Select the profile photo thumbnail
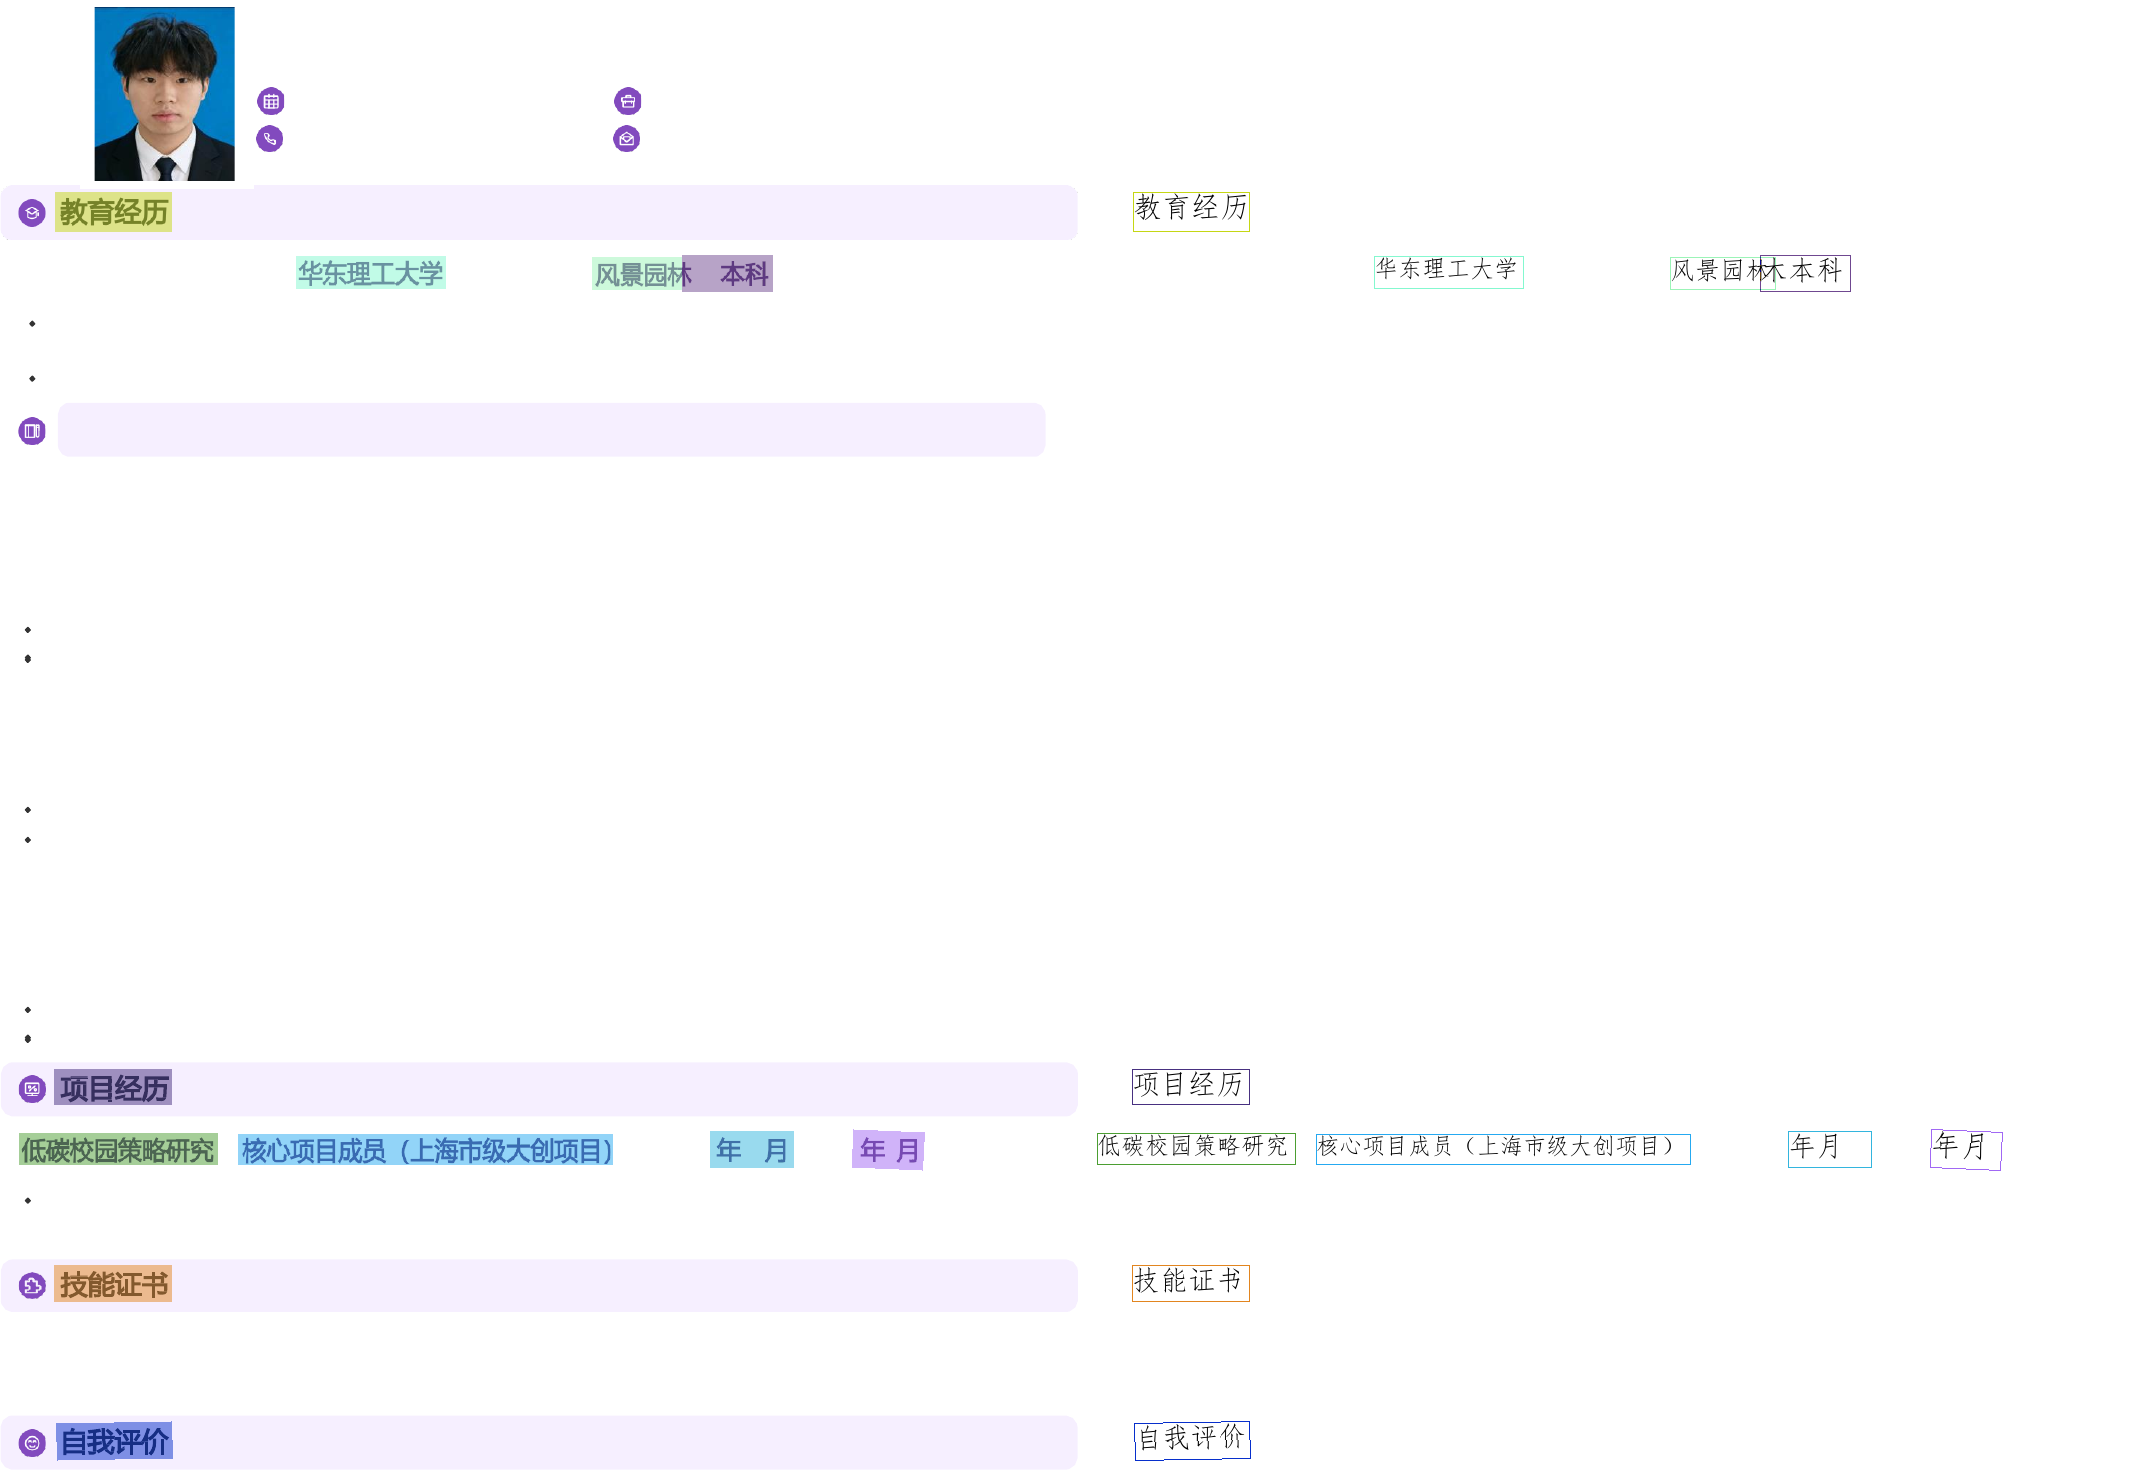Viewport: 2156px width, 1470px height. (164, 94)
